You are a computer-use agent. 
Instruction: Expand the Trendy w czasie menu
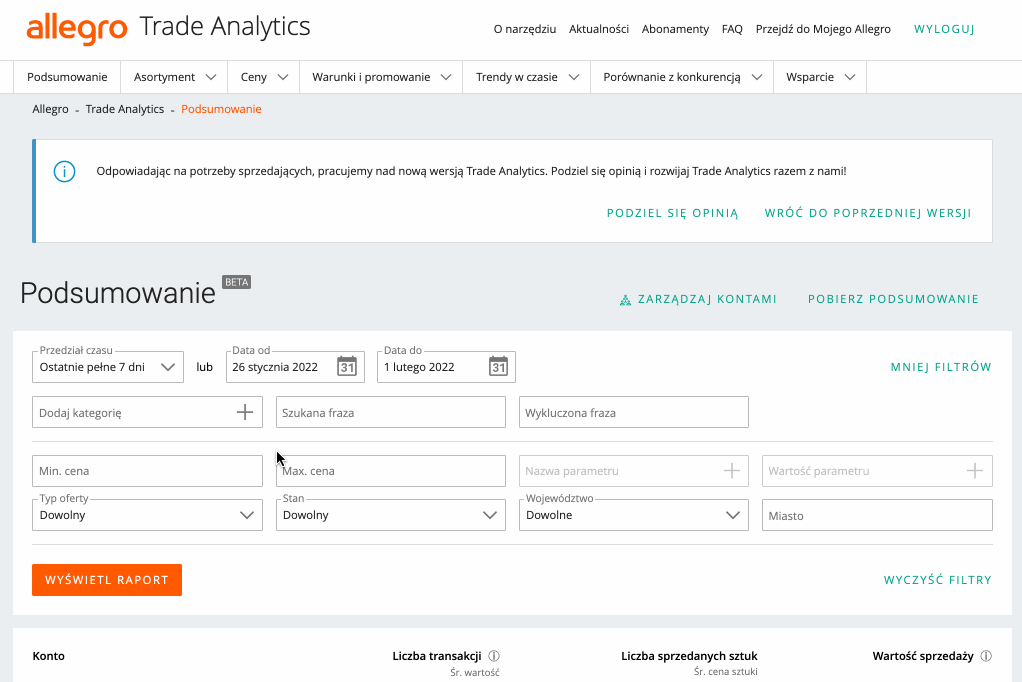pos(527,77)
